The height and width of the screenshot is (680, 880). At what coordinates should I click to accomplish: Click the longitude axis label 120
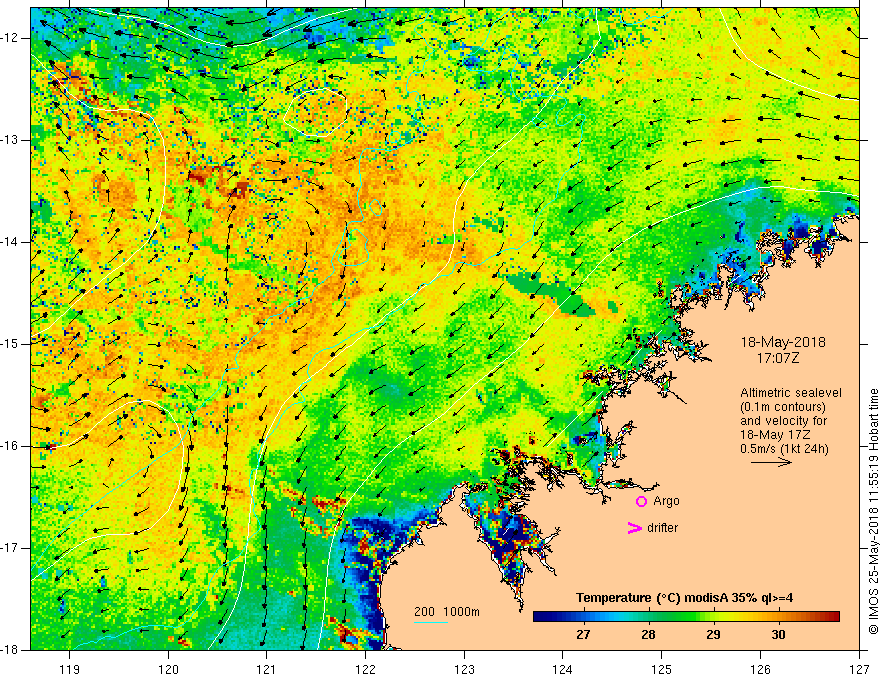click(168, 669)
